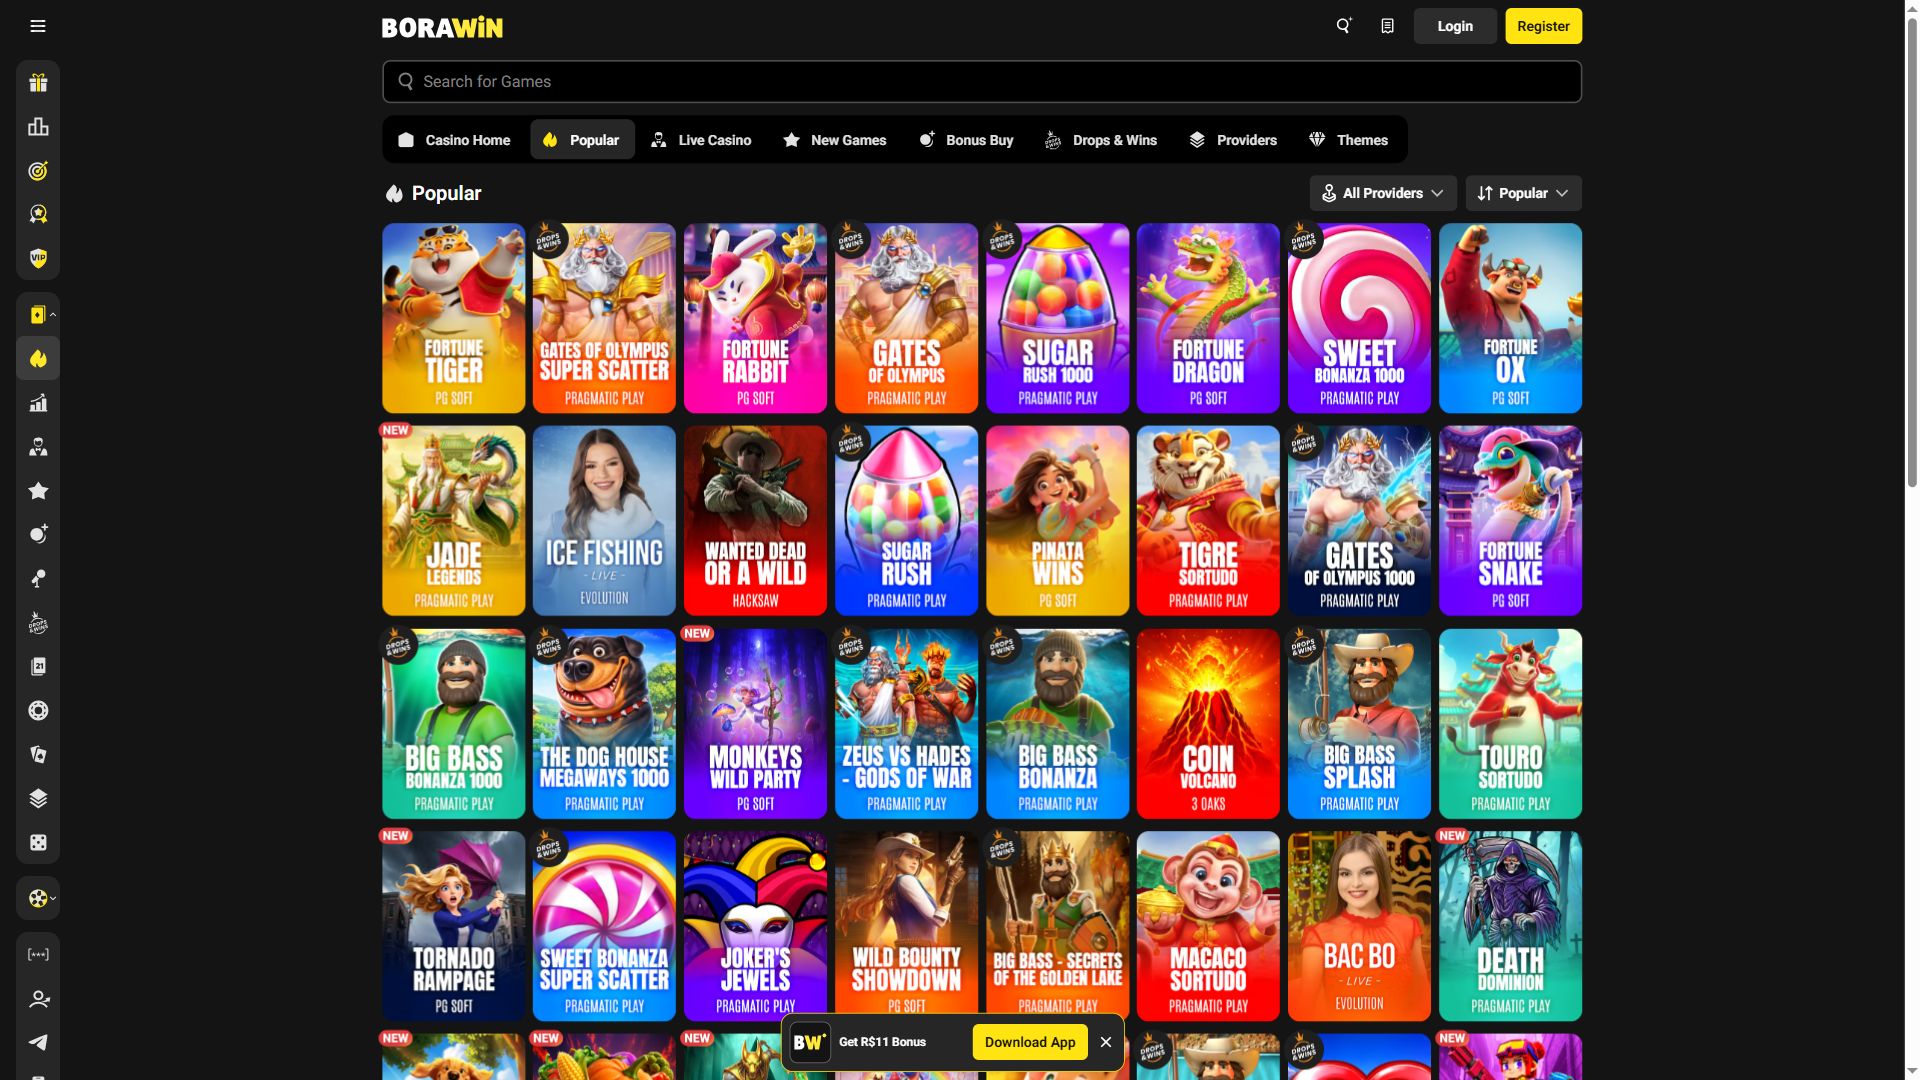The width and height of the screenshot is (1920, 1080).
Task: Select the New Games tab
Action: click(835, 140)
